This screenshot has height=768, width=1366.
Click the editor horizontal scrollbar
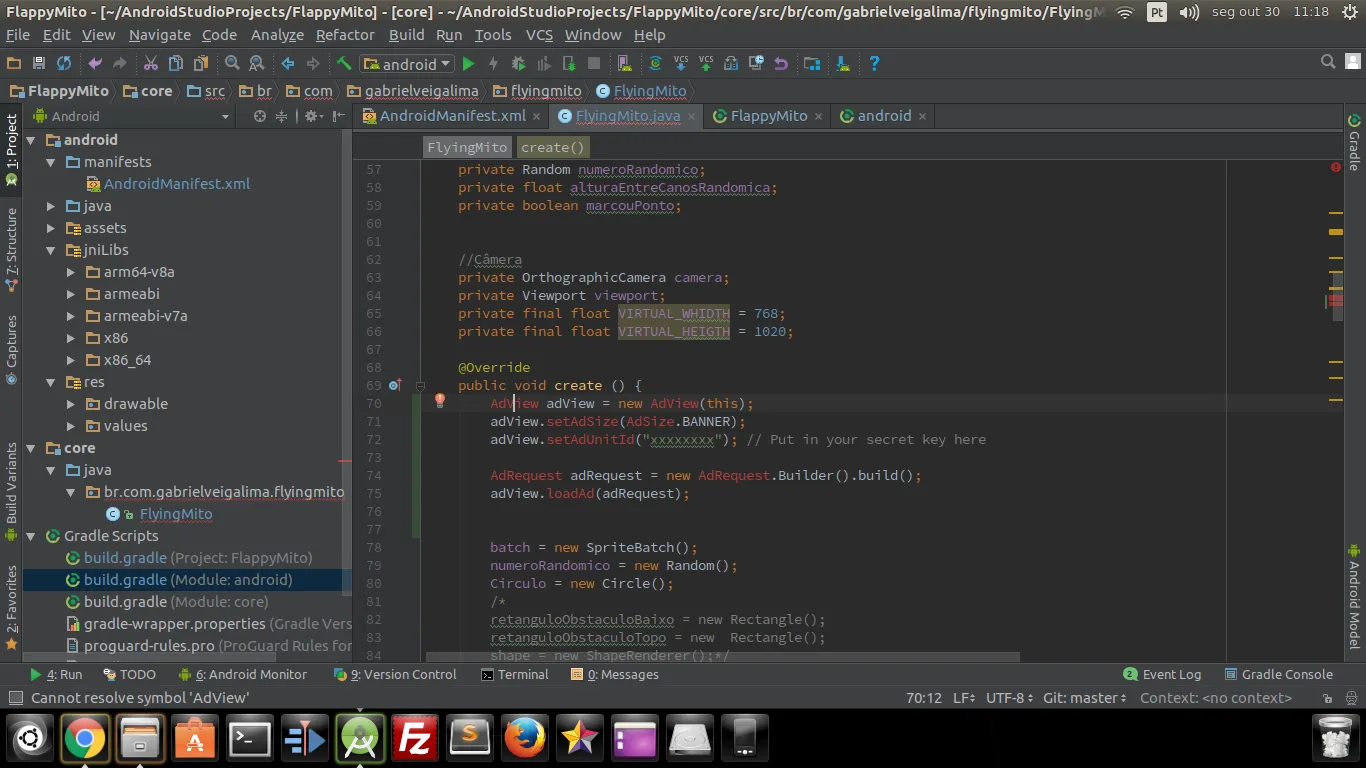pyautogui.click(x=722, y=658)
